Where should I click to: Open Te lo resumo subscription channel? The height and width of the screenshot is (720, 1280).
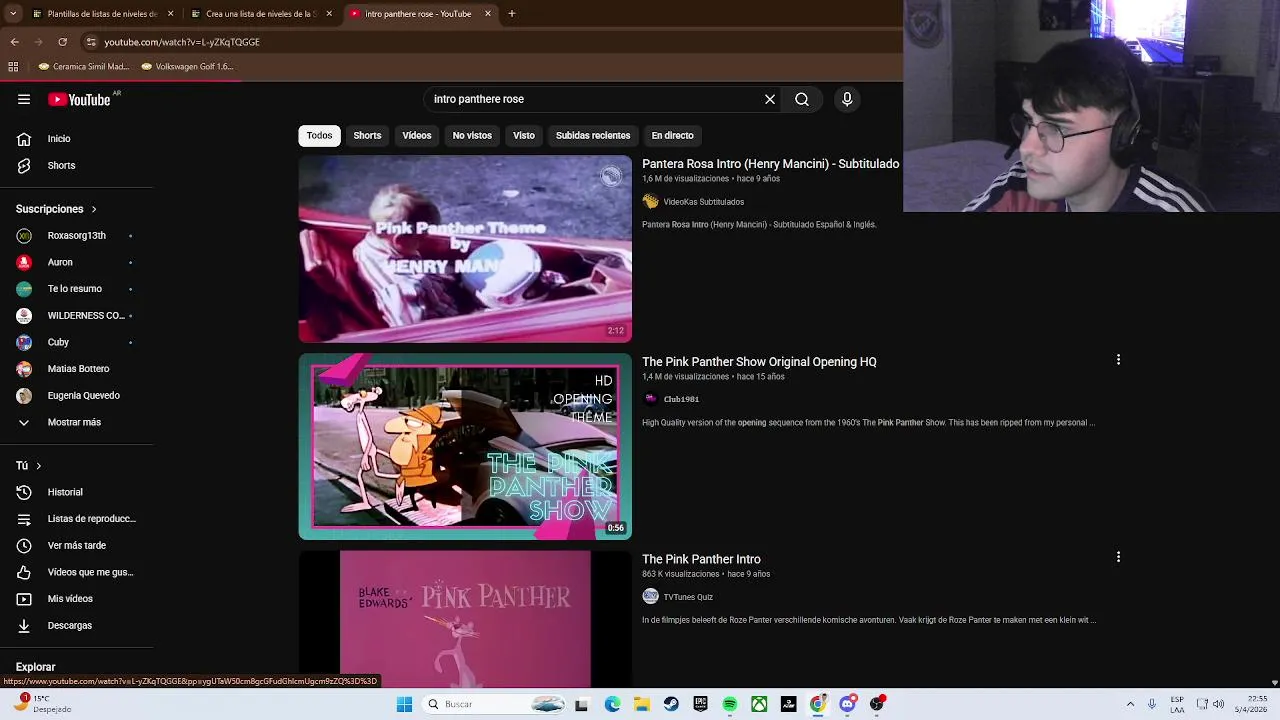pyautogui.click(x=76, y=289)
